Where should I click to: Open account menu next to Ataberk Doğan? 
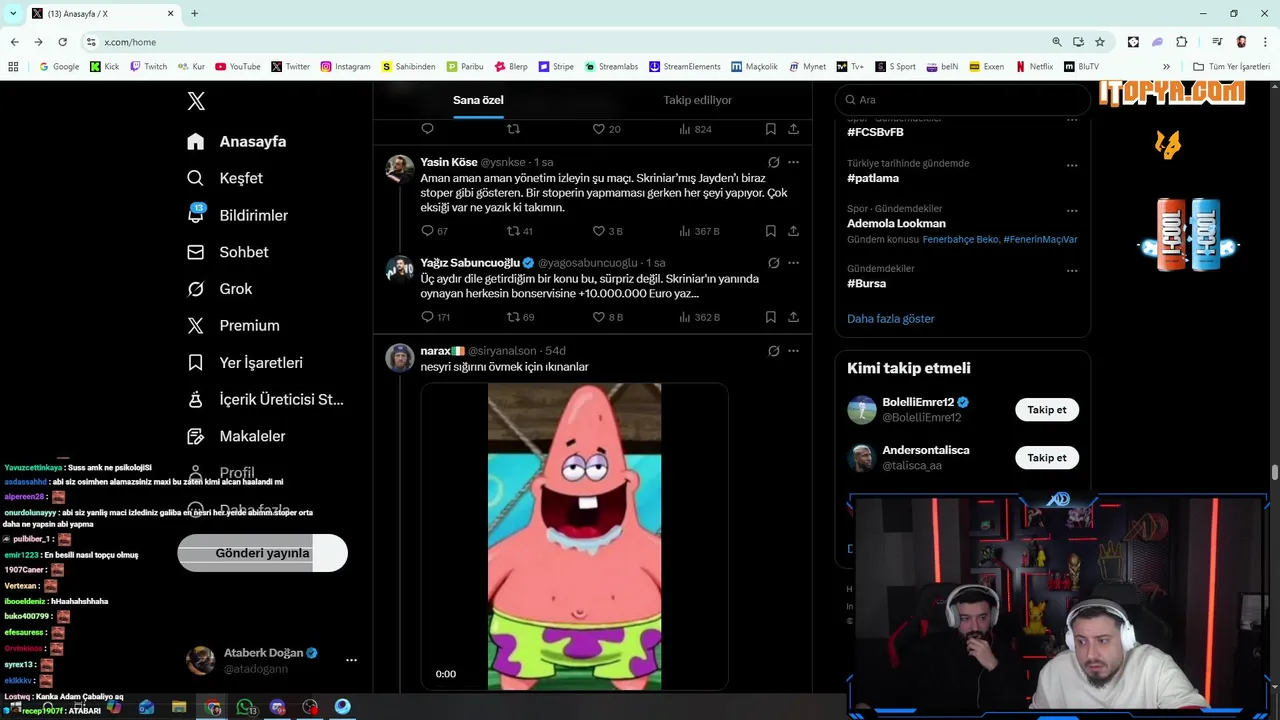(351, 660)
